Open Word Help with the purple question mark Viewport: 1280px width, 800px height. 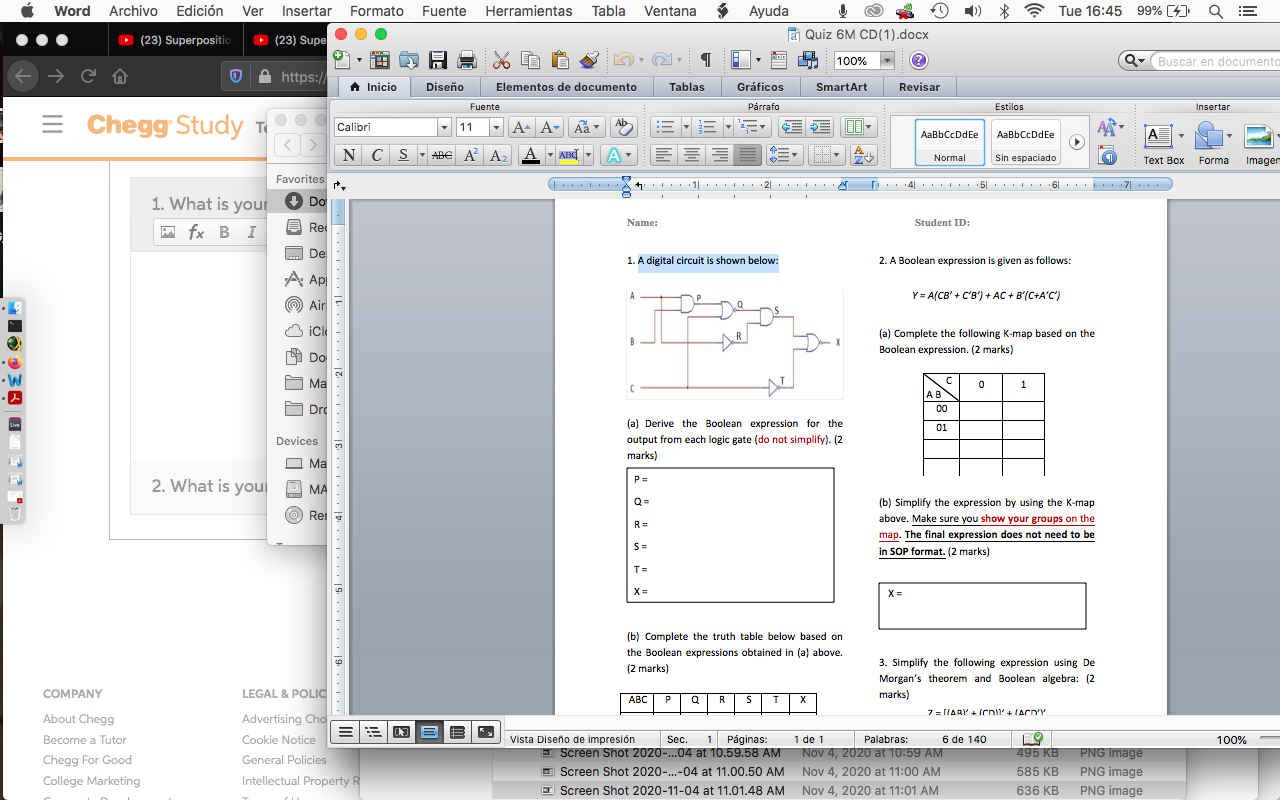pos(918,61)
